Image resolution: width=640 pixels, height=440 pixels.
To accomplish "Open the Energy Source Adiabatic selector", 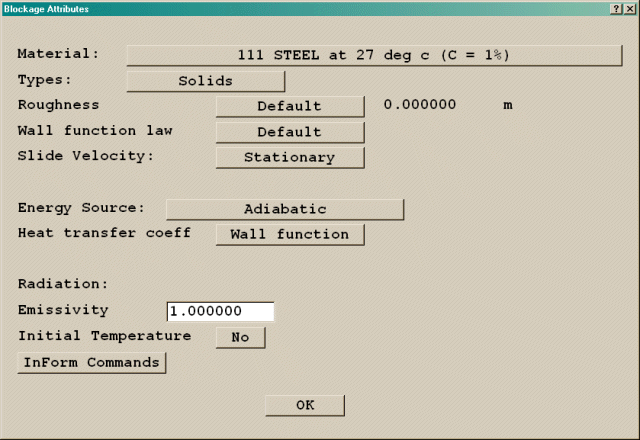I will pos(285,209).
